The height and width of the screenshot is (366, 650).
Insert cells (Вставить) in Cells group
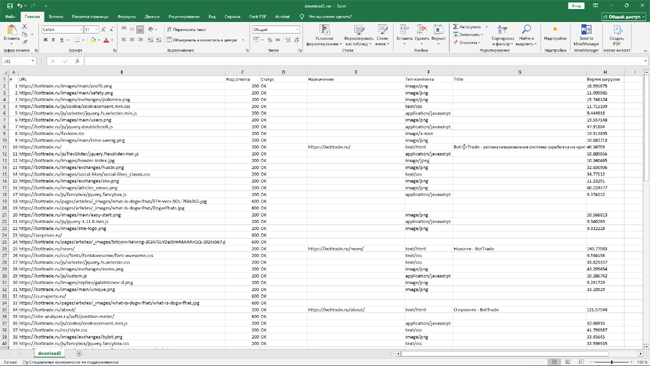[x=404, y=35]
